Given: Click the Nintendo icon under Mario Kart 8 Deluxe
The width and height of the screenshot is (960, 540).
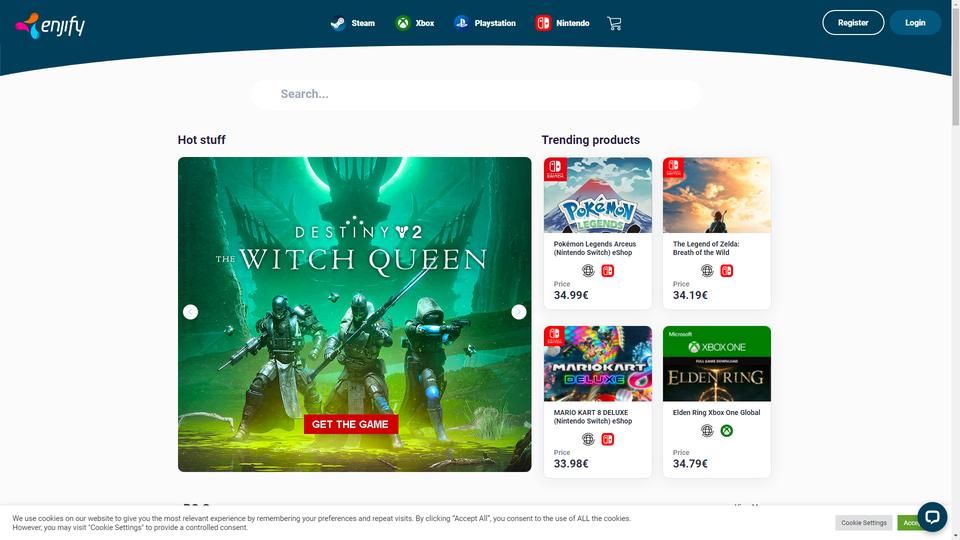Looking at the screenshot, I should [x=607, y=439].
